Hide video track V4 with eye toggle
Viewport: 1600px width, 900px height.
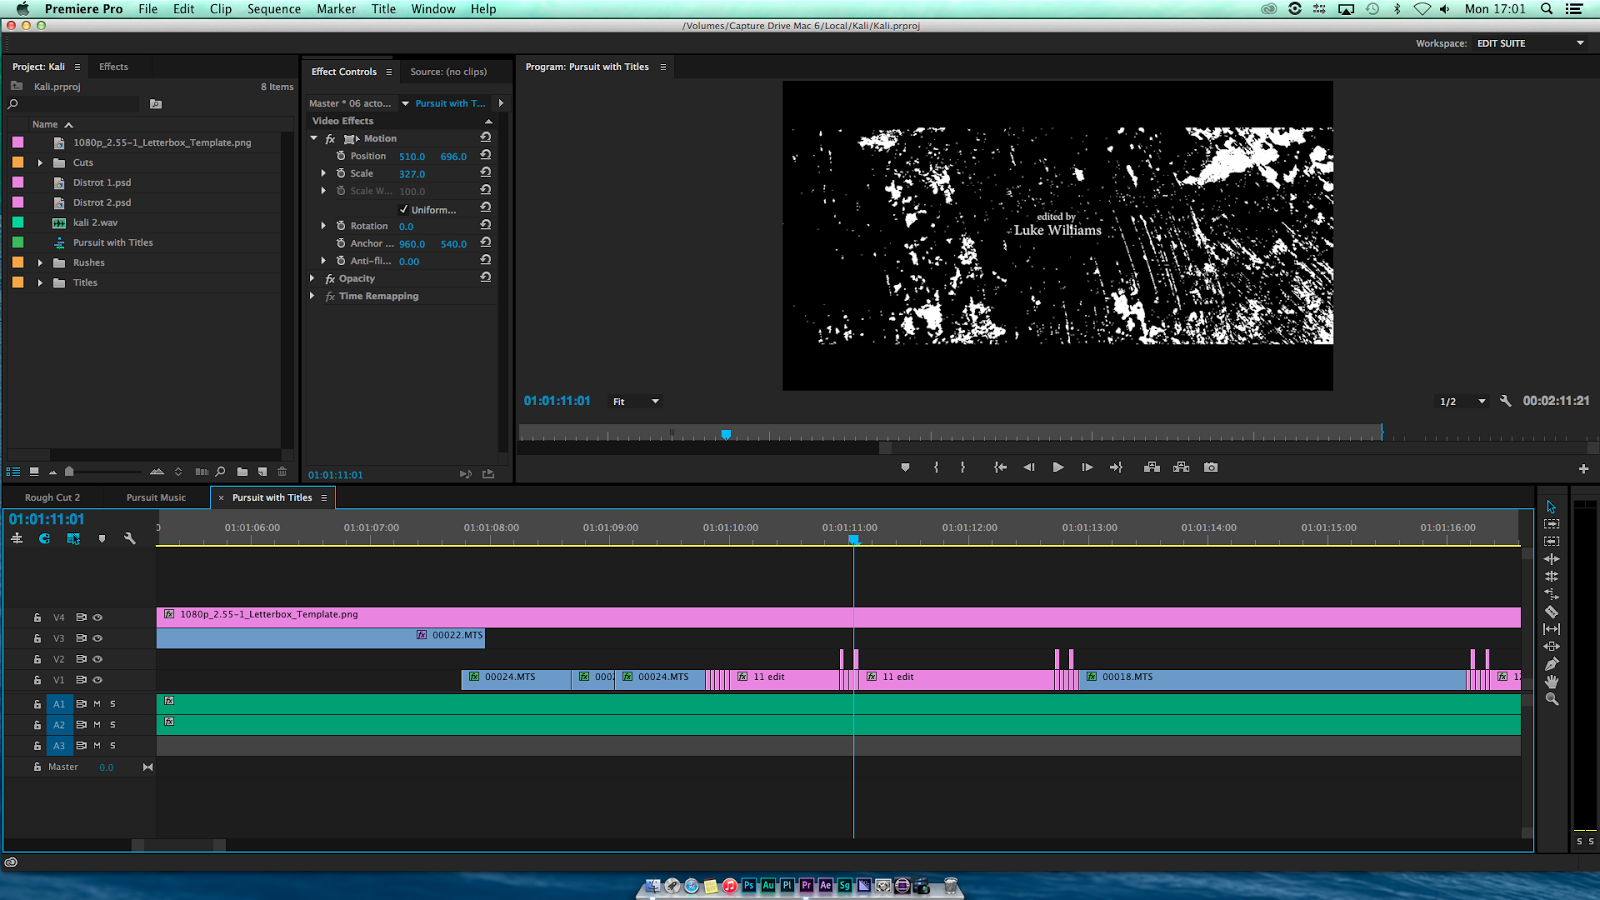pyautogui.click(x=97, y=617)
